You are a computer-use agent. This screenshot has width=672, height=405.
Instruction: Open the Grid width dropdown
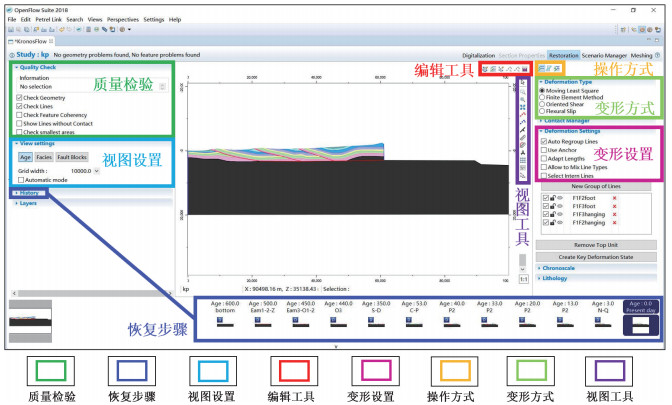(96, 171)
